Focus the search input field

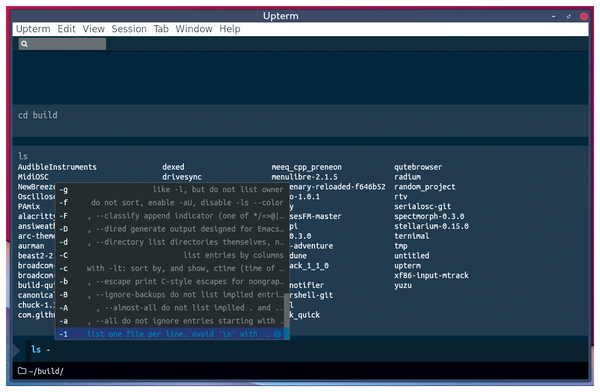click(x=62, y=44)
